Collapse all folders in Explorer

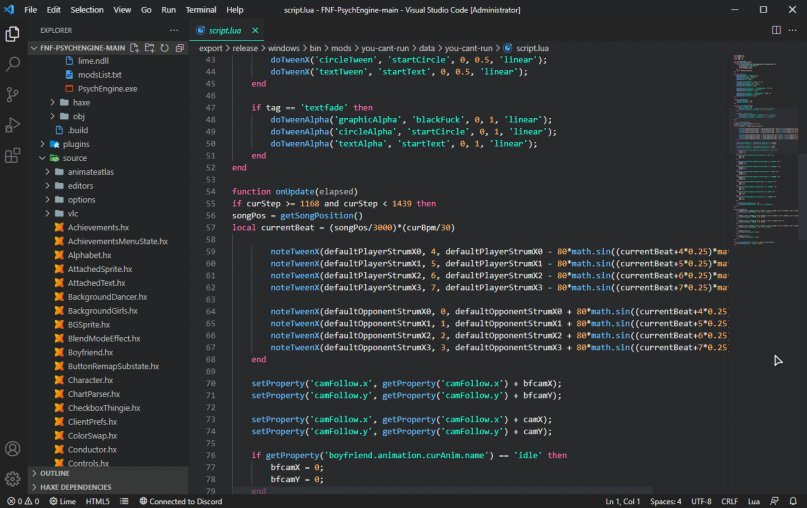coord(179,47)
